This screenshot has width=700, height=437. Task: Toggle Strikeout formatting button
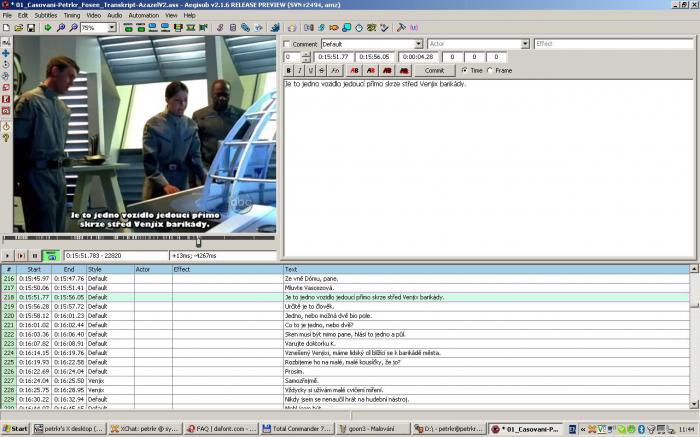click(321, 71)
